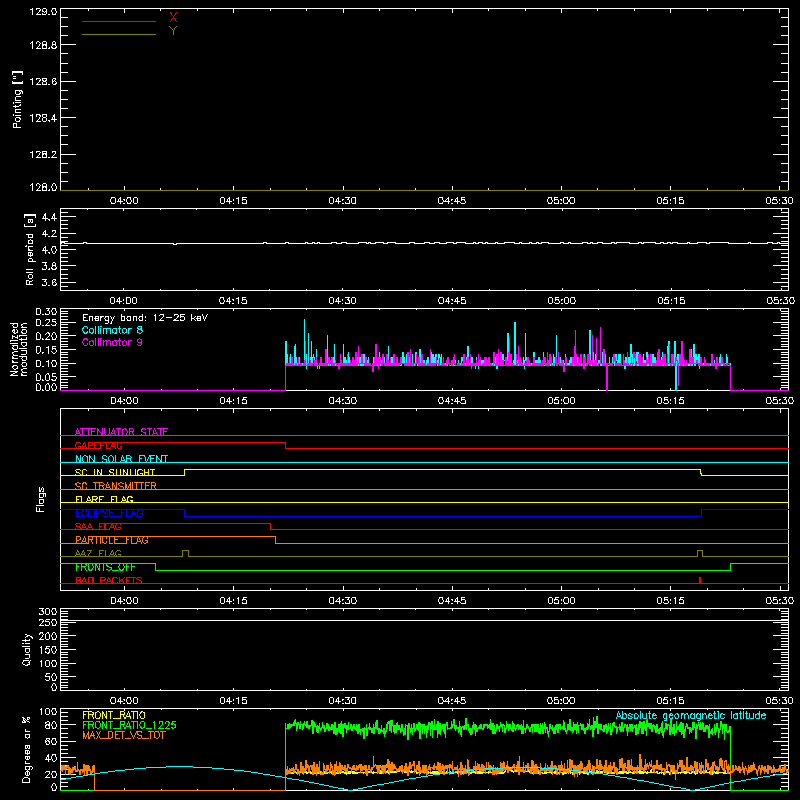Click the GAP_FLAG label
The height and width of the screenshot is (800, 800).
(x=98, y=445)
